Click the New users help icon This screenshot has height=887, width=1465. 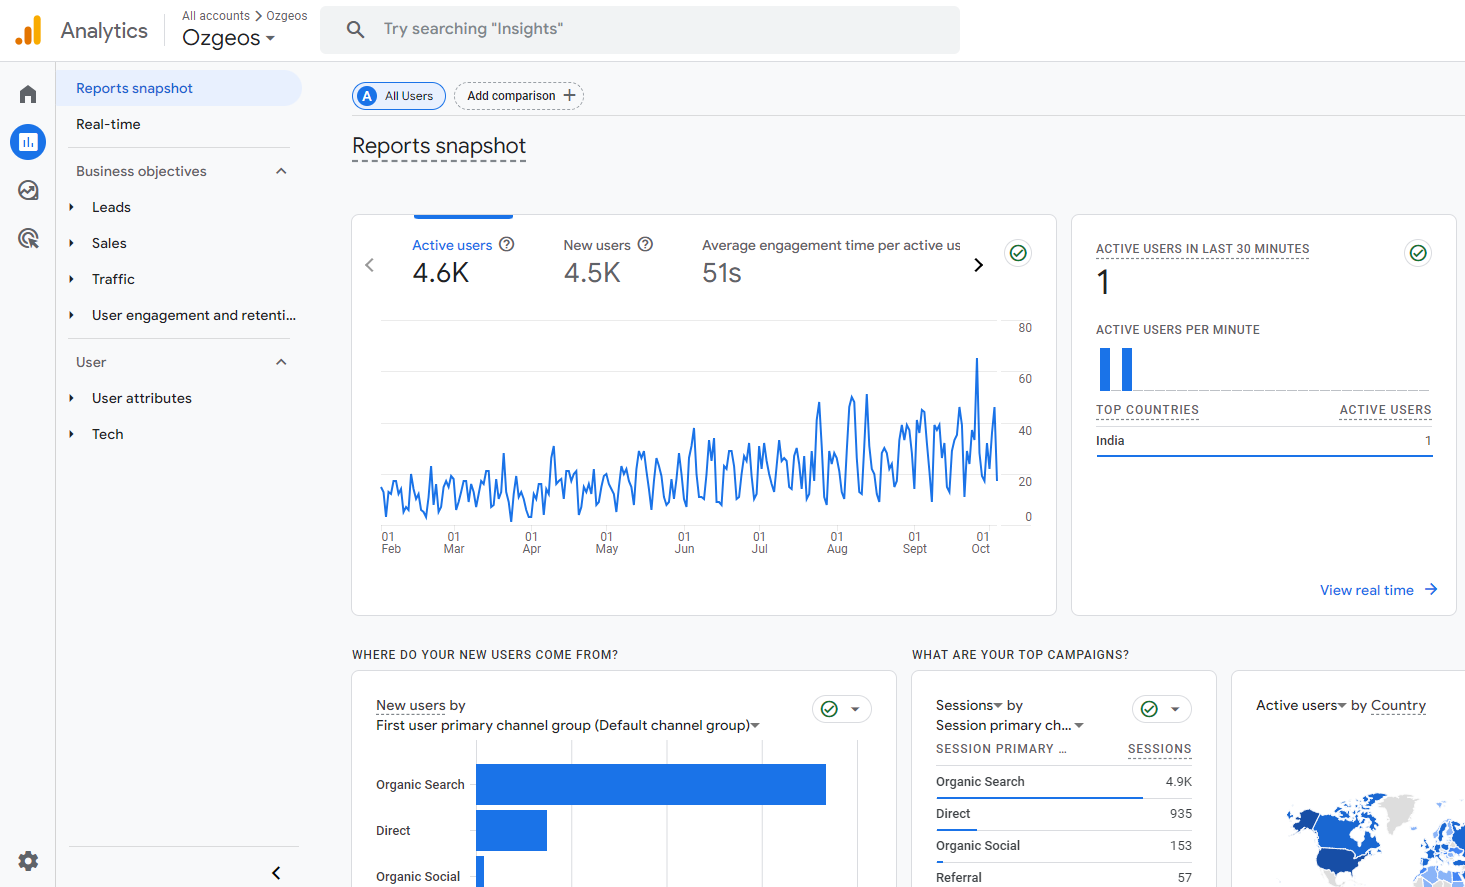tap(645, 245)
